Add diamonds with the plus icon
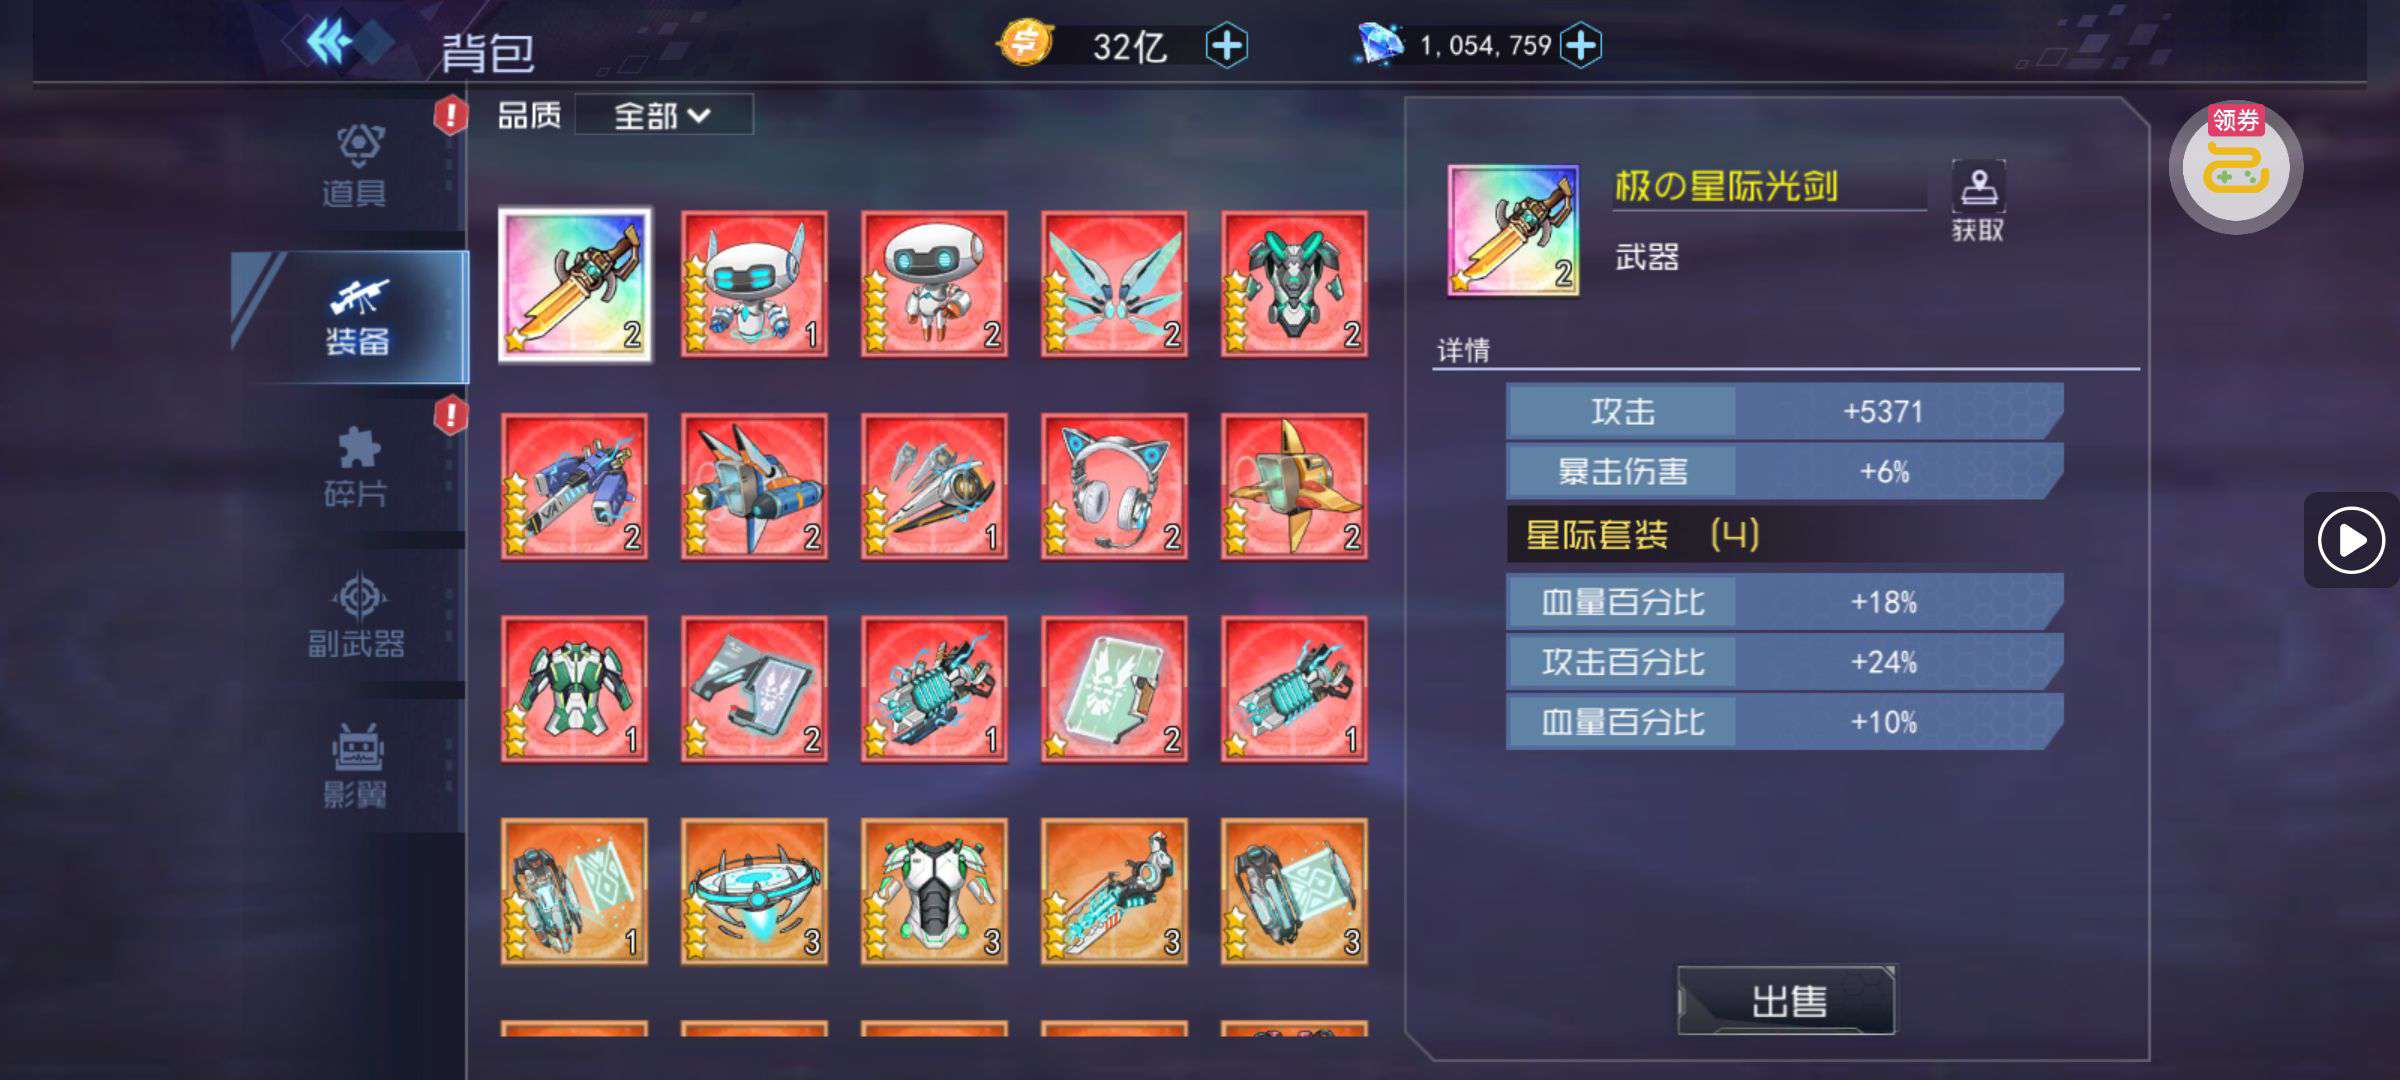This screenshot has width=2400, height=1080. pos(1580,45)
